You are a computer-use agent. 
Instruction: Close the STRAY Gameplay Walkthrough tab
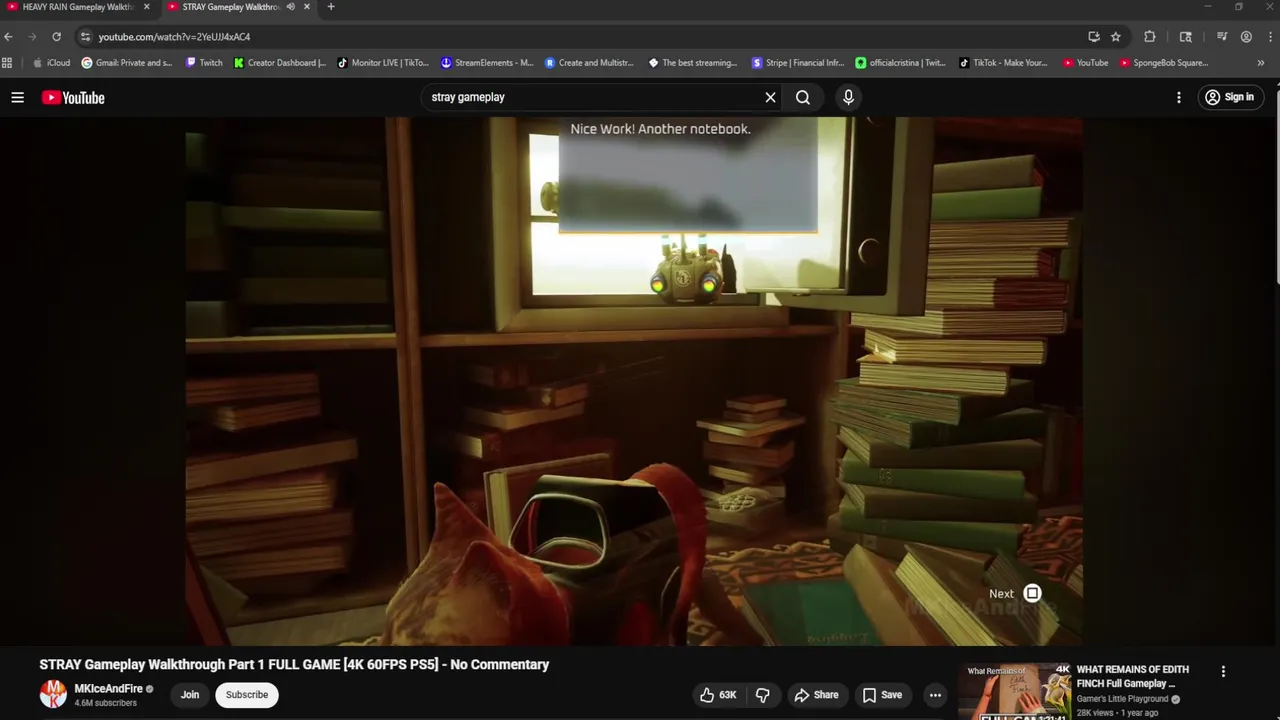pyautogui.click(x=306, y=7)
